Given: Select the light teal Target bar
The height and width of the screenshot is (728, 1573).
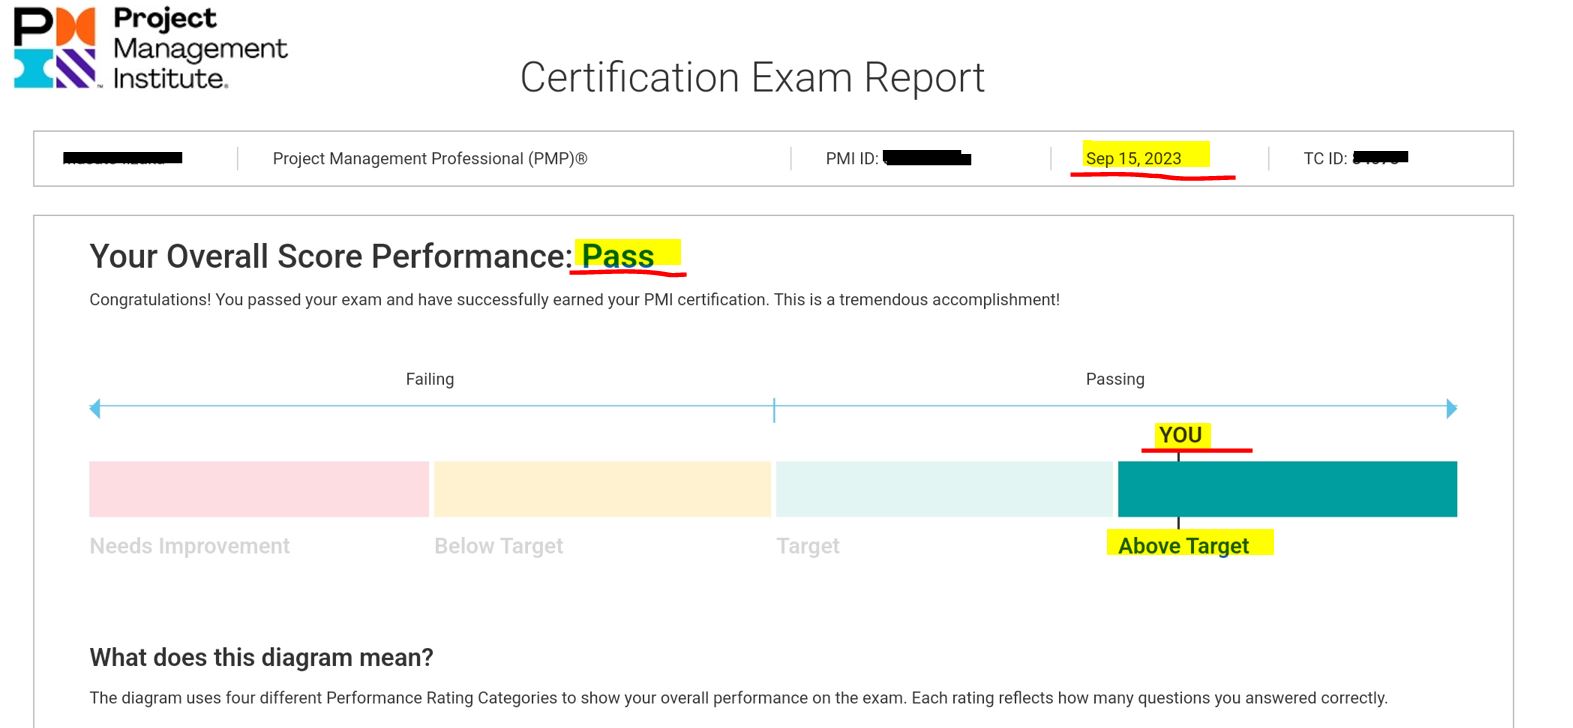Looking at the screenshot, I should [x=944, y=489].
